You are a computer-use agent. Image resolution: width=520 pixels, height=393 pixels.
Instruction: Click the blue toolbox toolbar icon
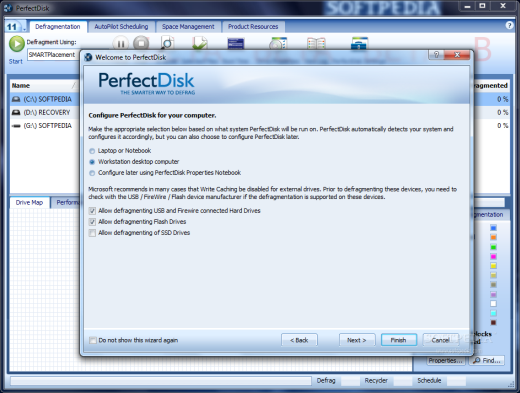click(359, 43)
